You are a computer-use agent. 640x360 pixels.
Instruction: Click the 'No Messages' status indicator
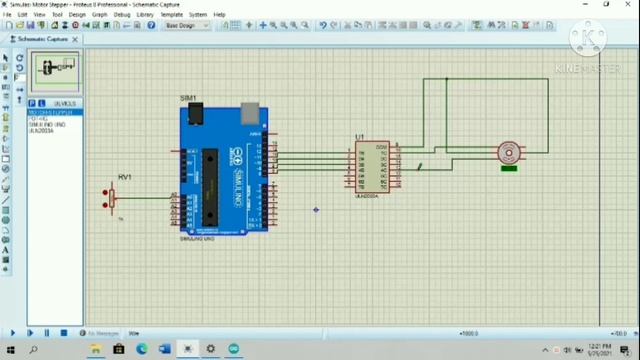(99, 333)
